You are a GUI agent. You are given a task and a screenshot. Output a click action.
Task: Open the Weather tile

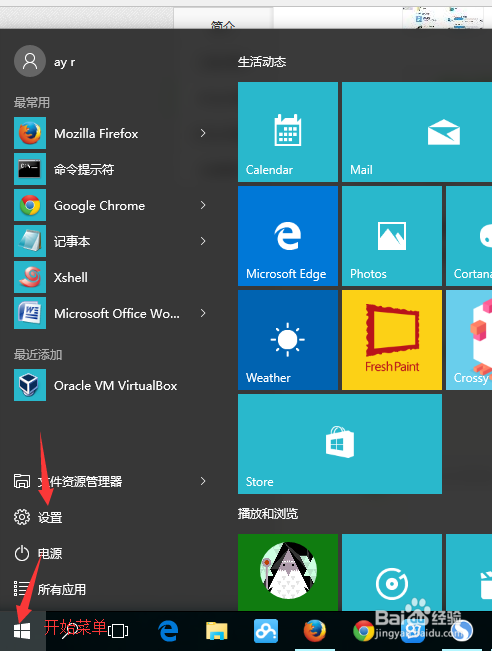[x=288, y=340]
